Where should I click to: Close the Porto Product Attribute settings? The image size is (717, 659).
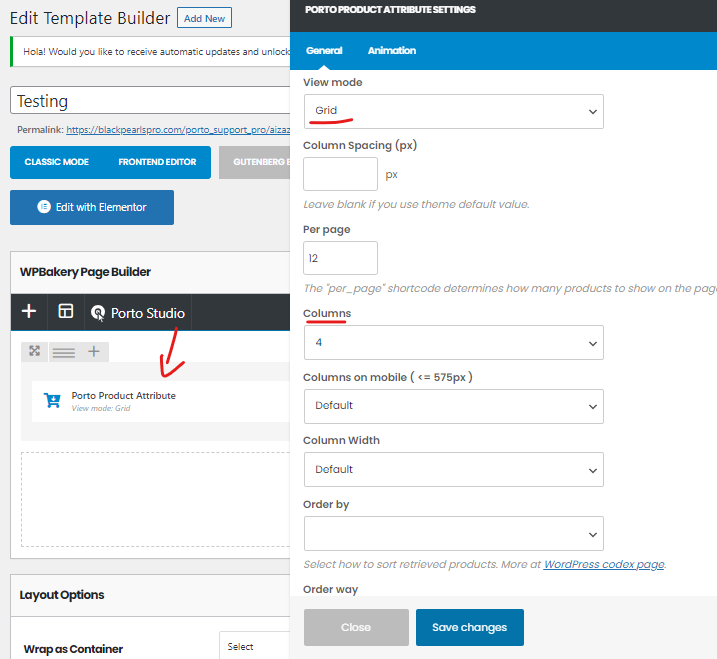356,627
